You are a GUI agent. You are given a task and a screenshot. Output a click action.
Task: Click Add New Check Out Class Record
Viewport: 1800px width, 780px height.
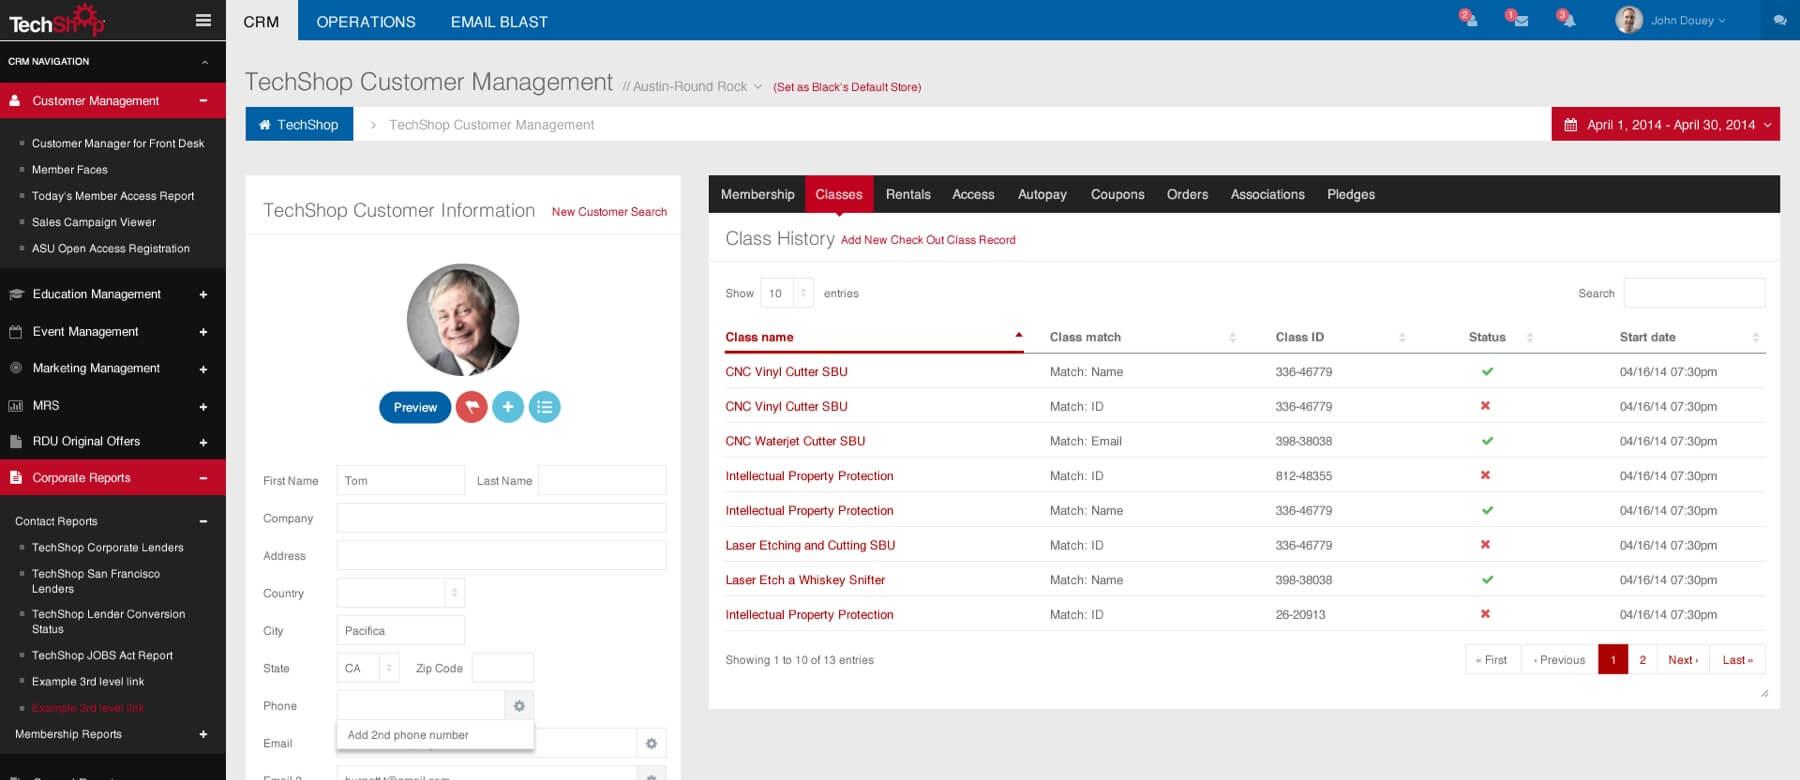point(928,240)
